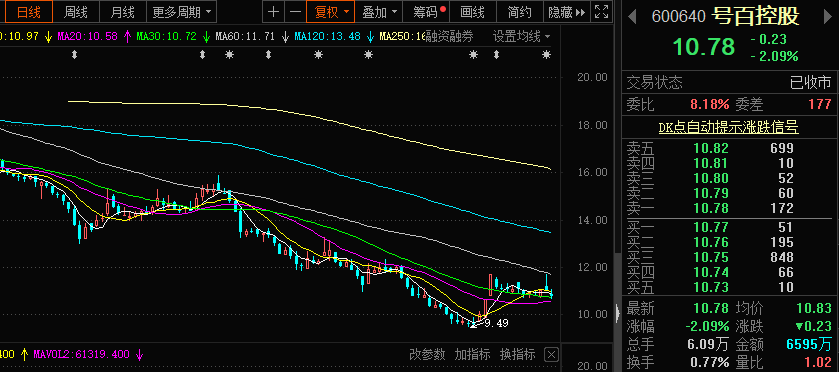
Task: Click the first up-down arrow event marker
Action: click(x=74, y=55)
